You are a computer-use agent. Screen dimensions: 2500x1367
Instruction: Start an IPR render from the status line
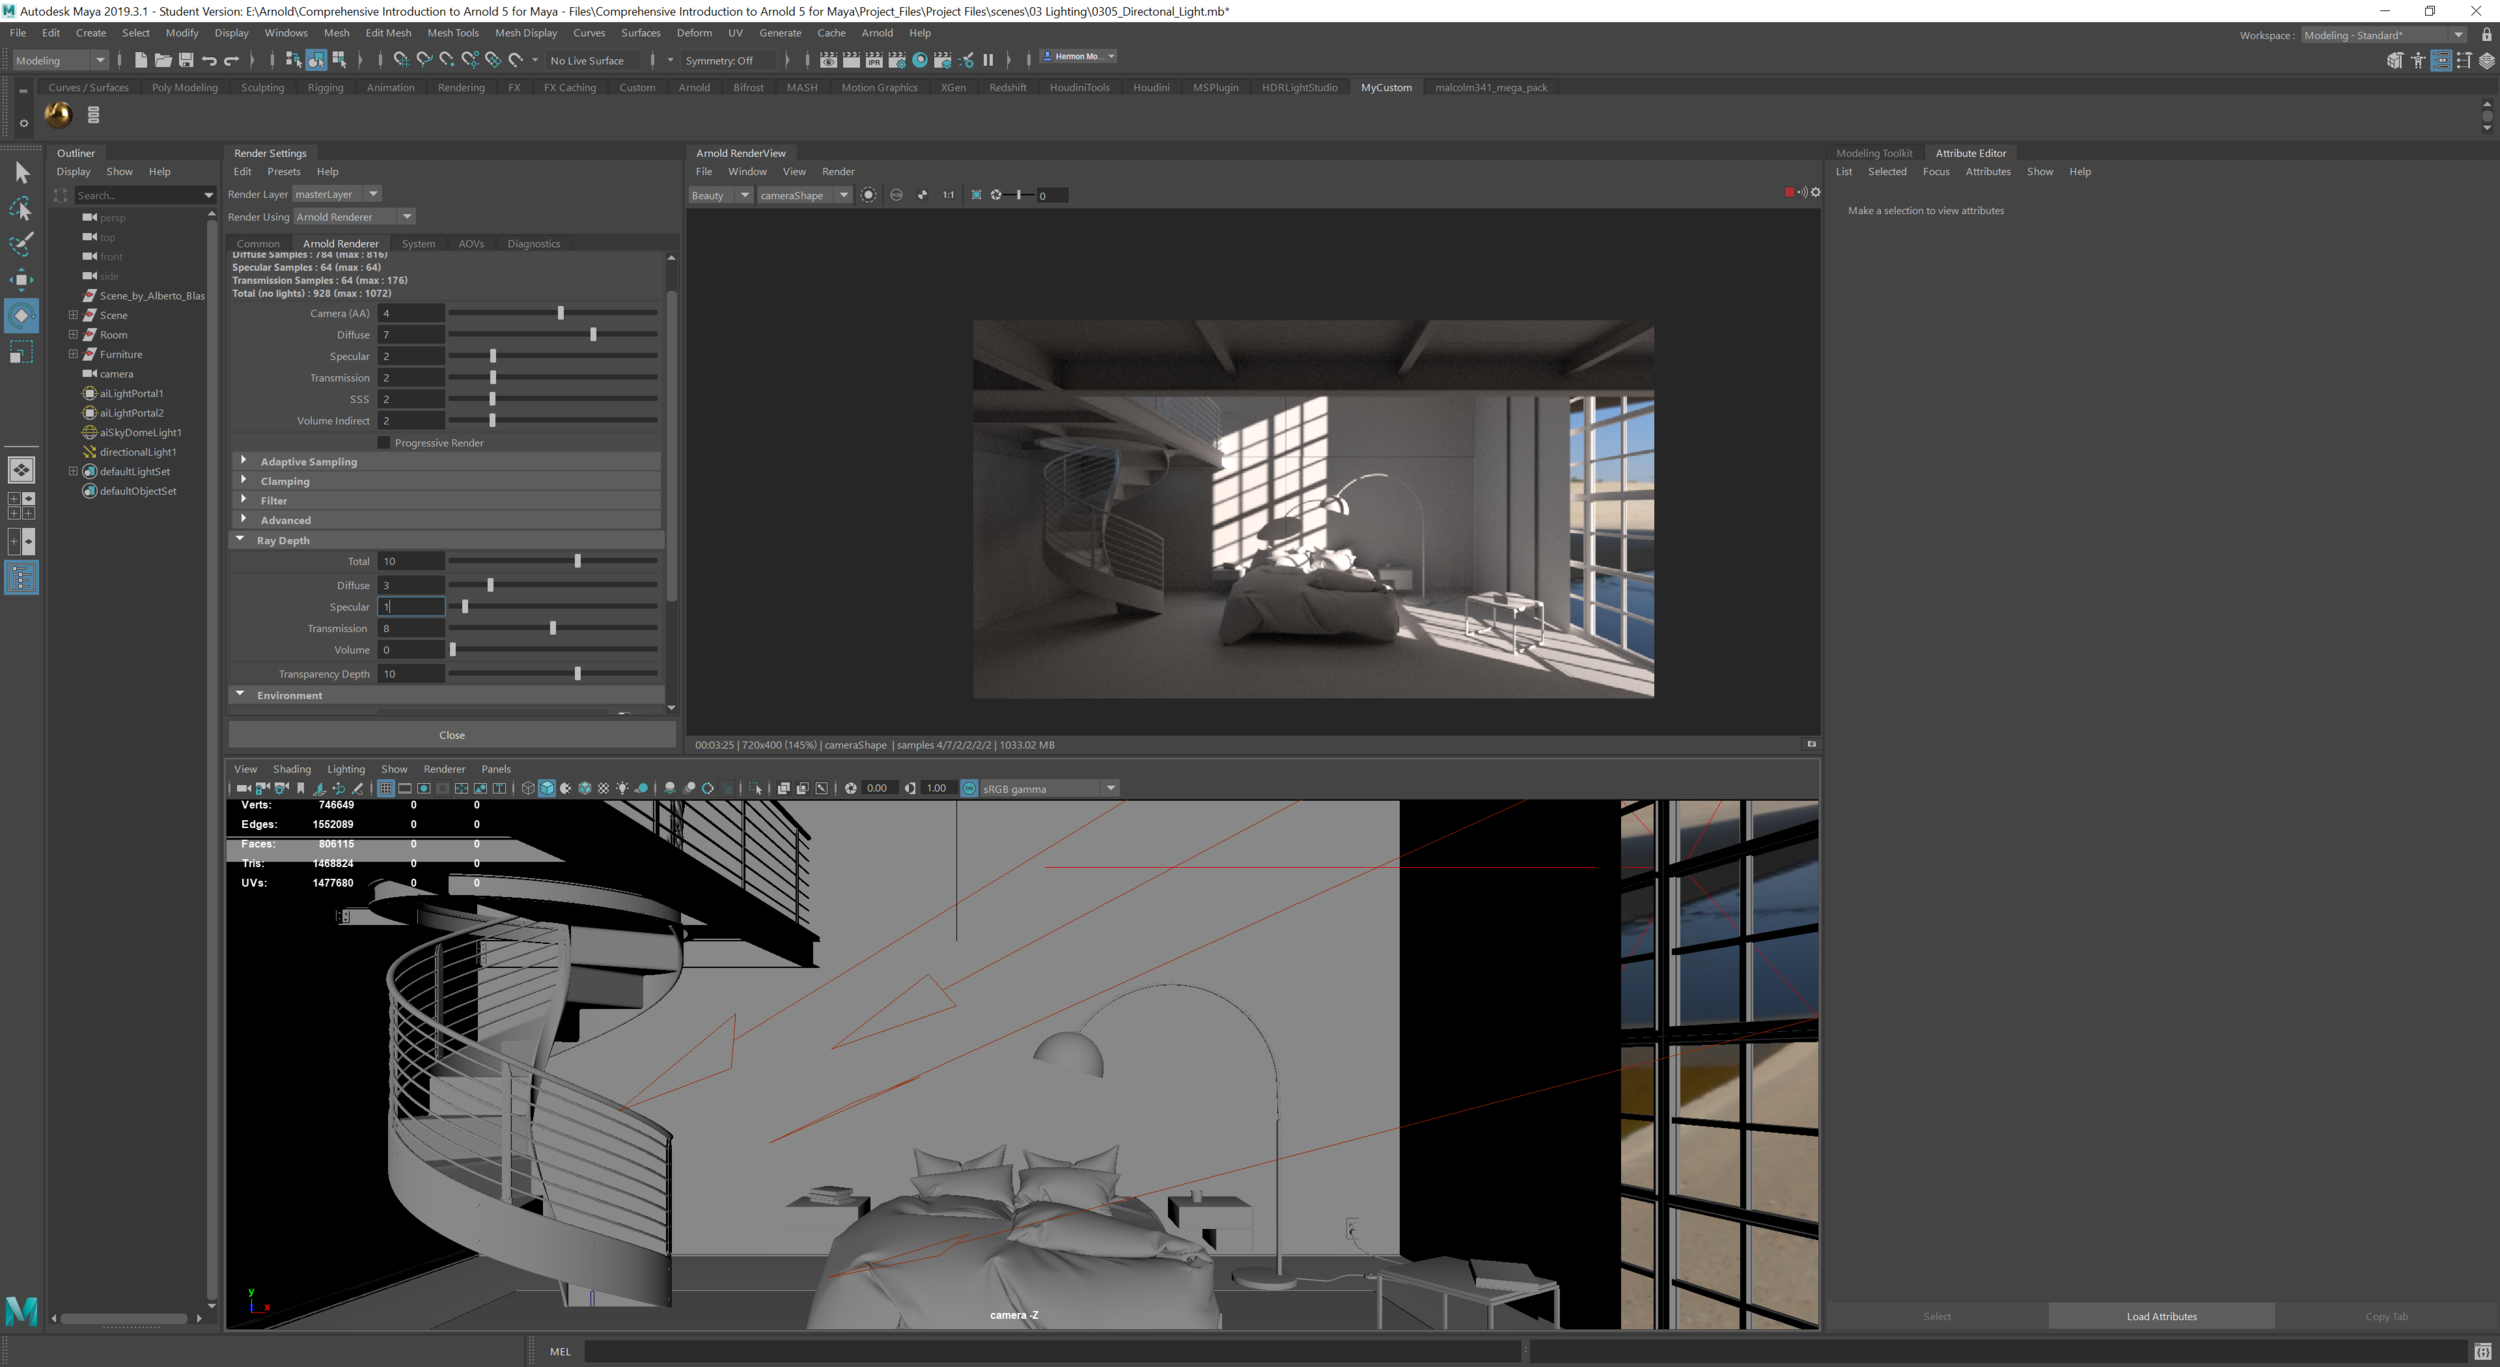[x=874, y=57]
